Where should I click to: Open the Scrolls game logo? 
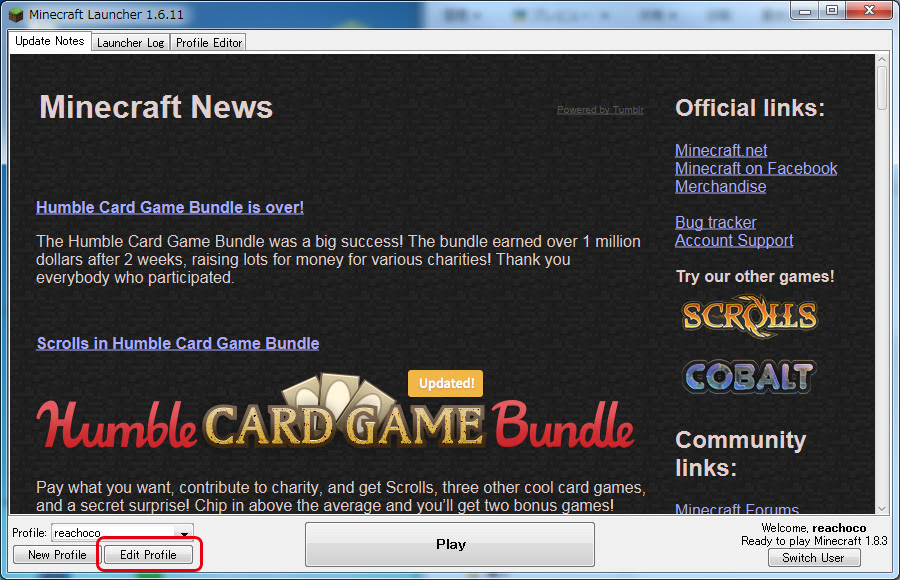(x=750, y=316)
